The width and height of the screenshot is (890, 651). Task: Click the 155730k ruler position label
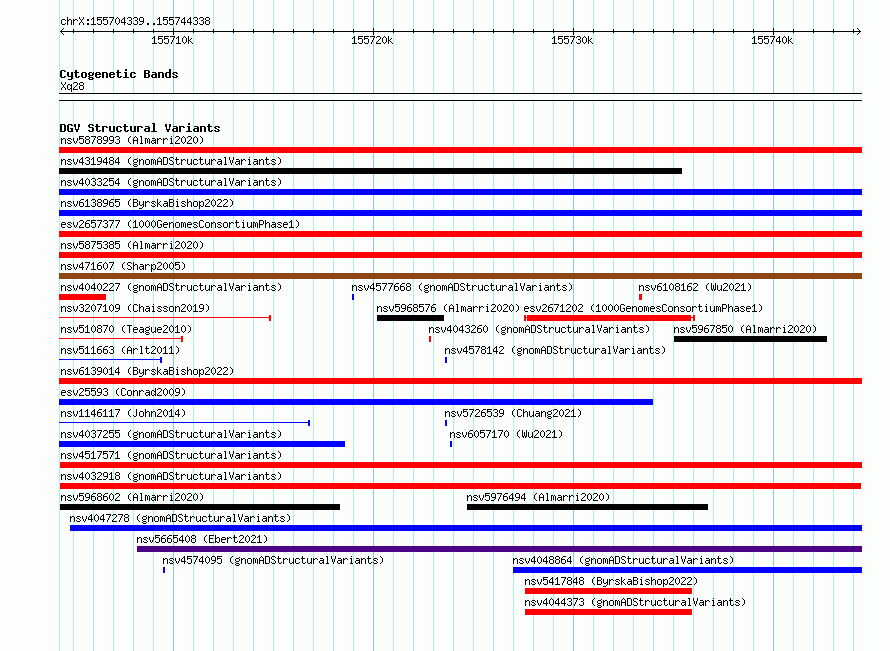[x=572, y=40]
